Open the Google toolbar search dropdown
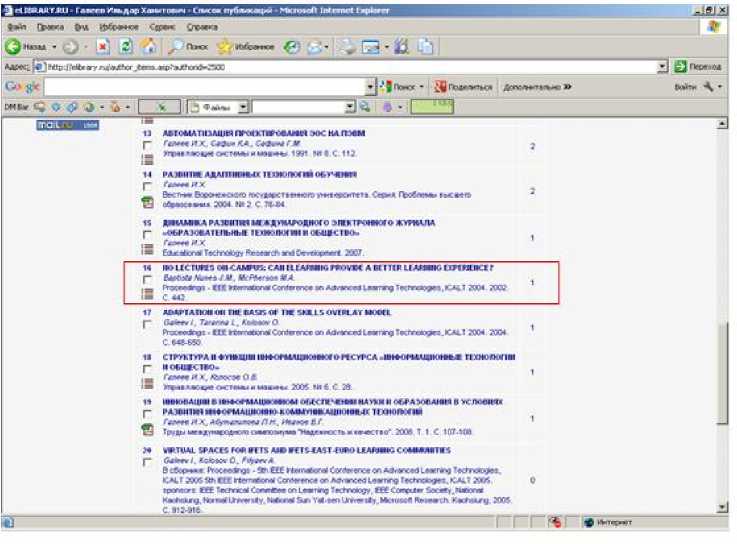The width and height of the screenshot is (737, 544). coord(371,87)
